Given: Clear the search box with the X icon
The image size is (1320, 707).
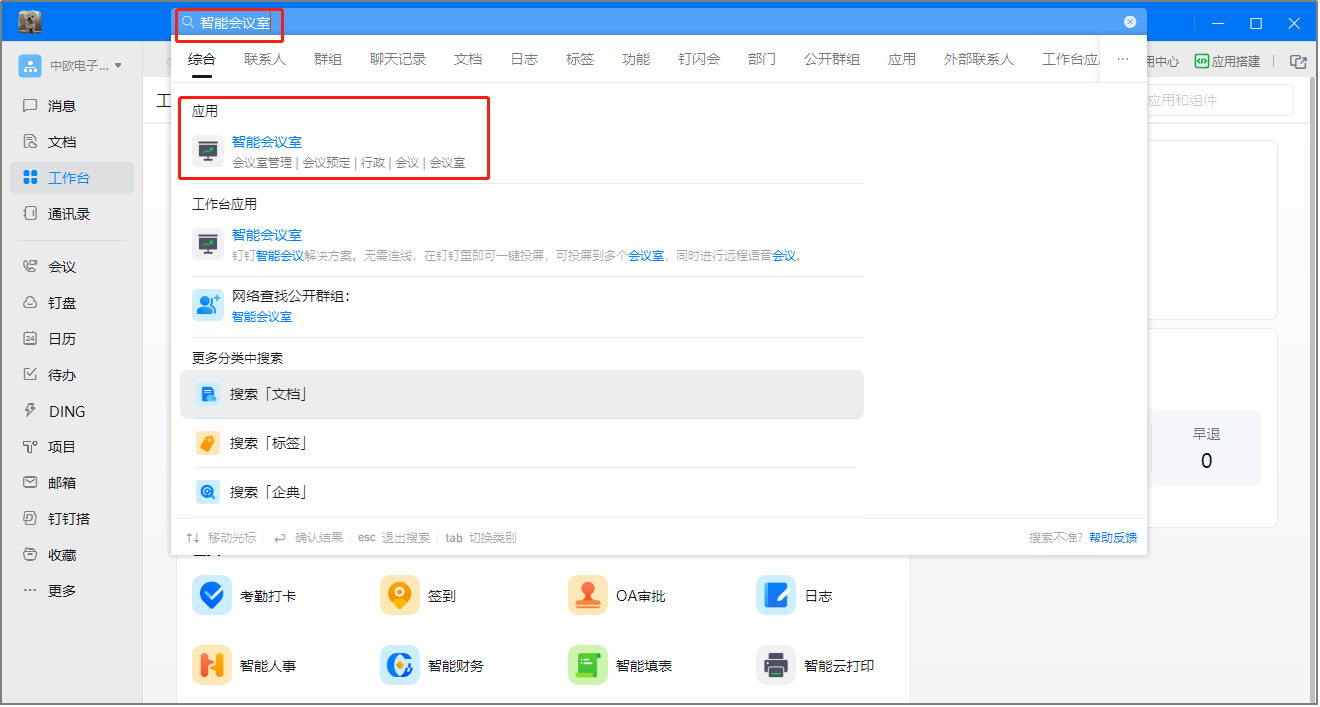Looking at the screenshot, I should pyautogui.click(x=1130, y=22).
